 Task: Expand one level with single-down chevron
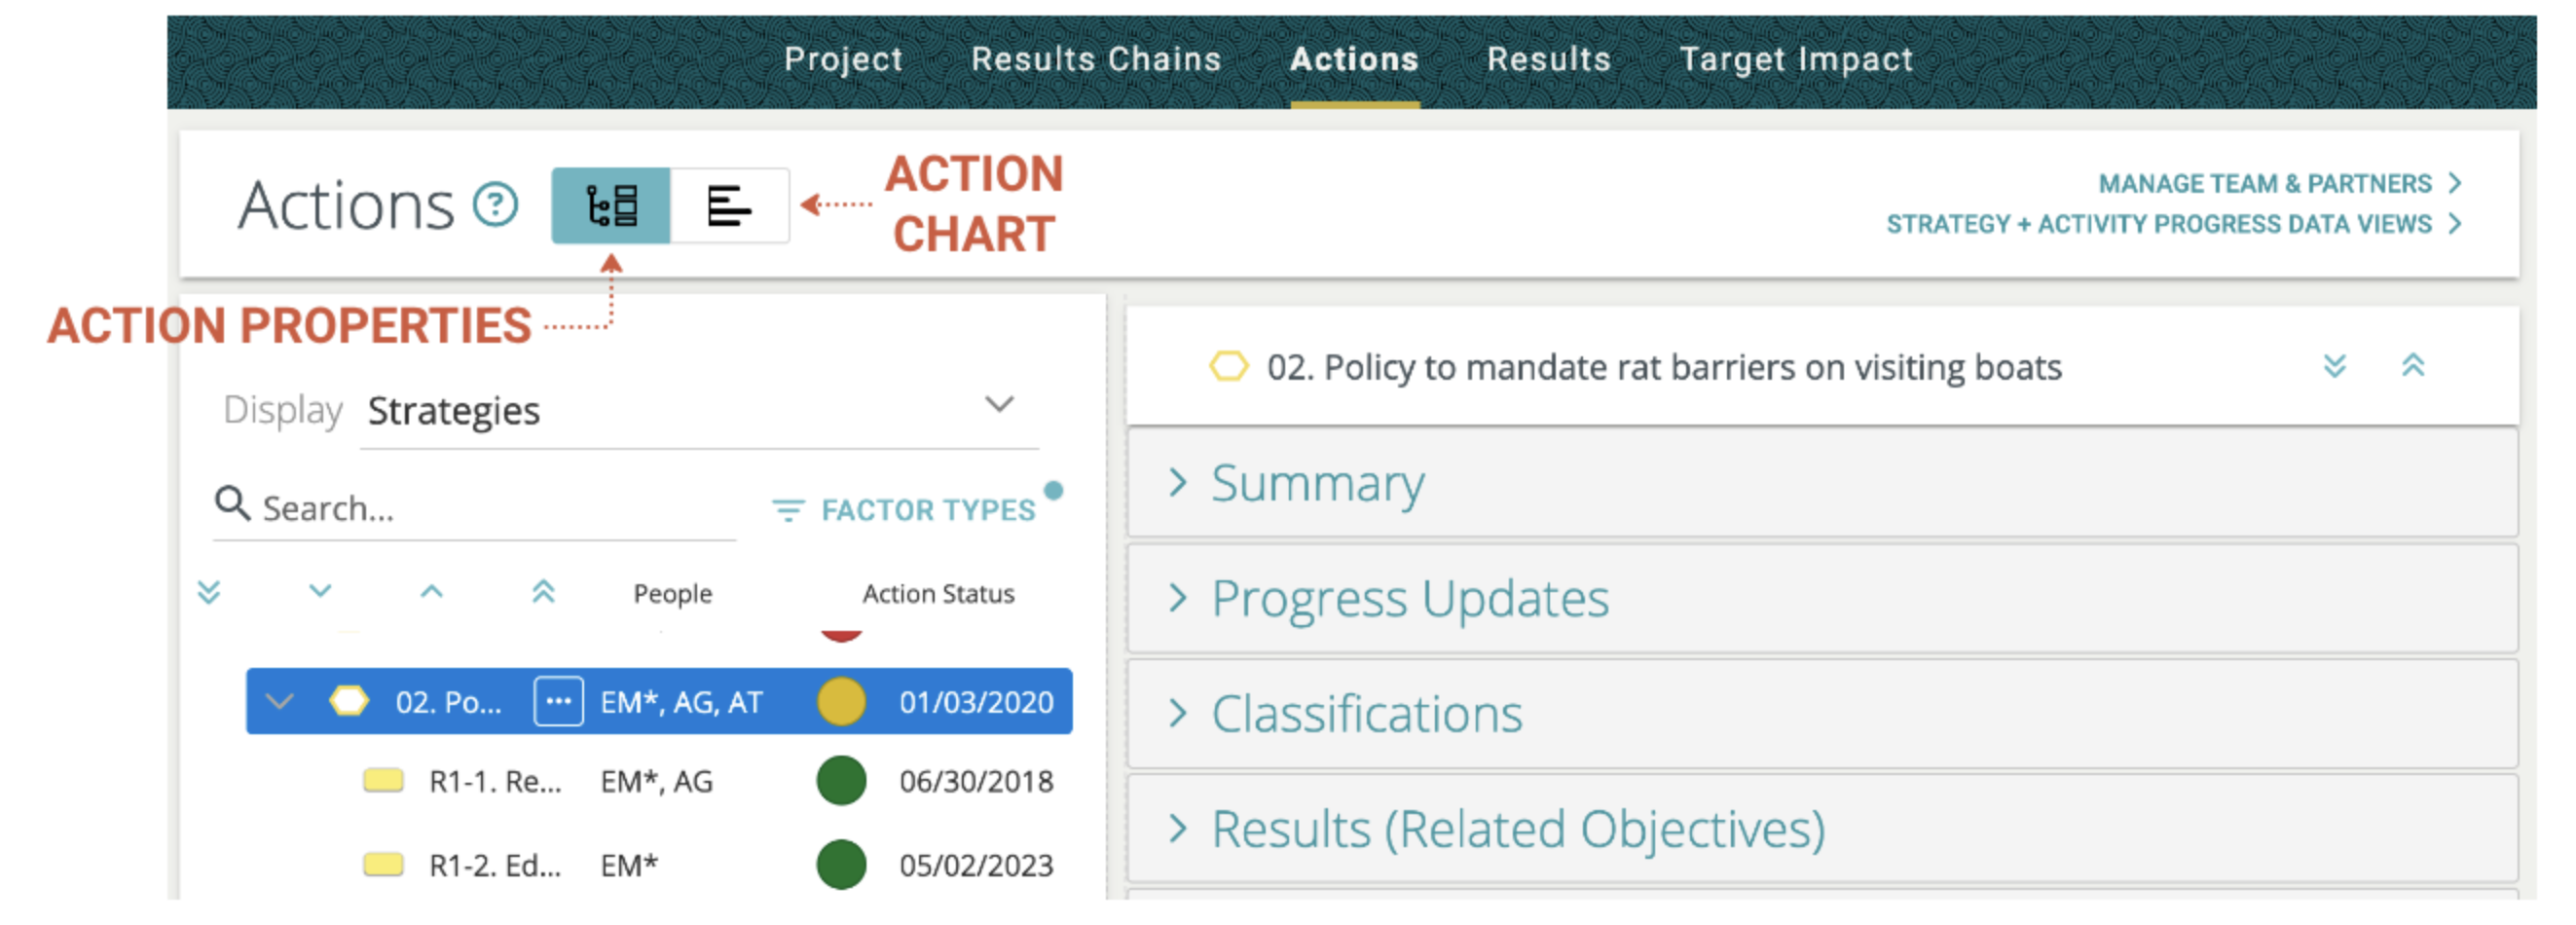point(320,591)
